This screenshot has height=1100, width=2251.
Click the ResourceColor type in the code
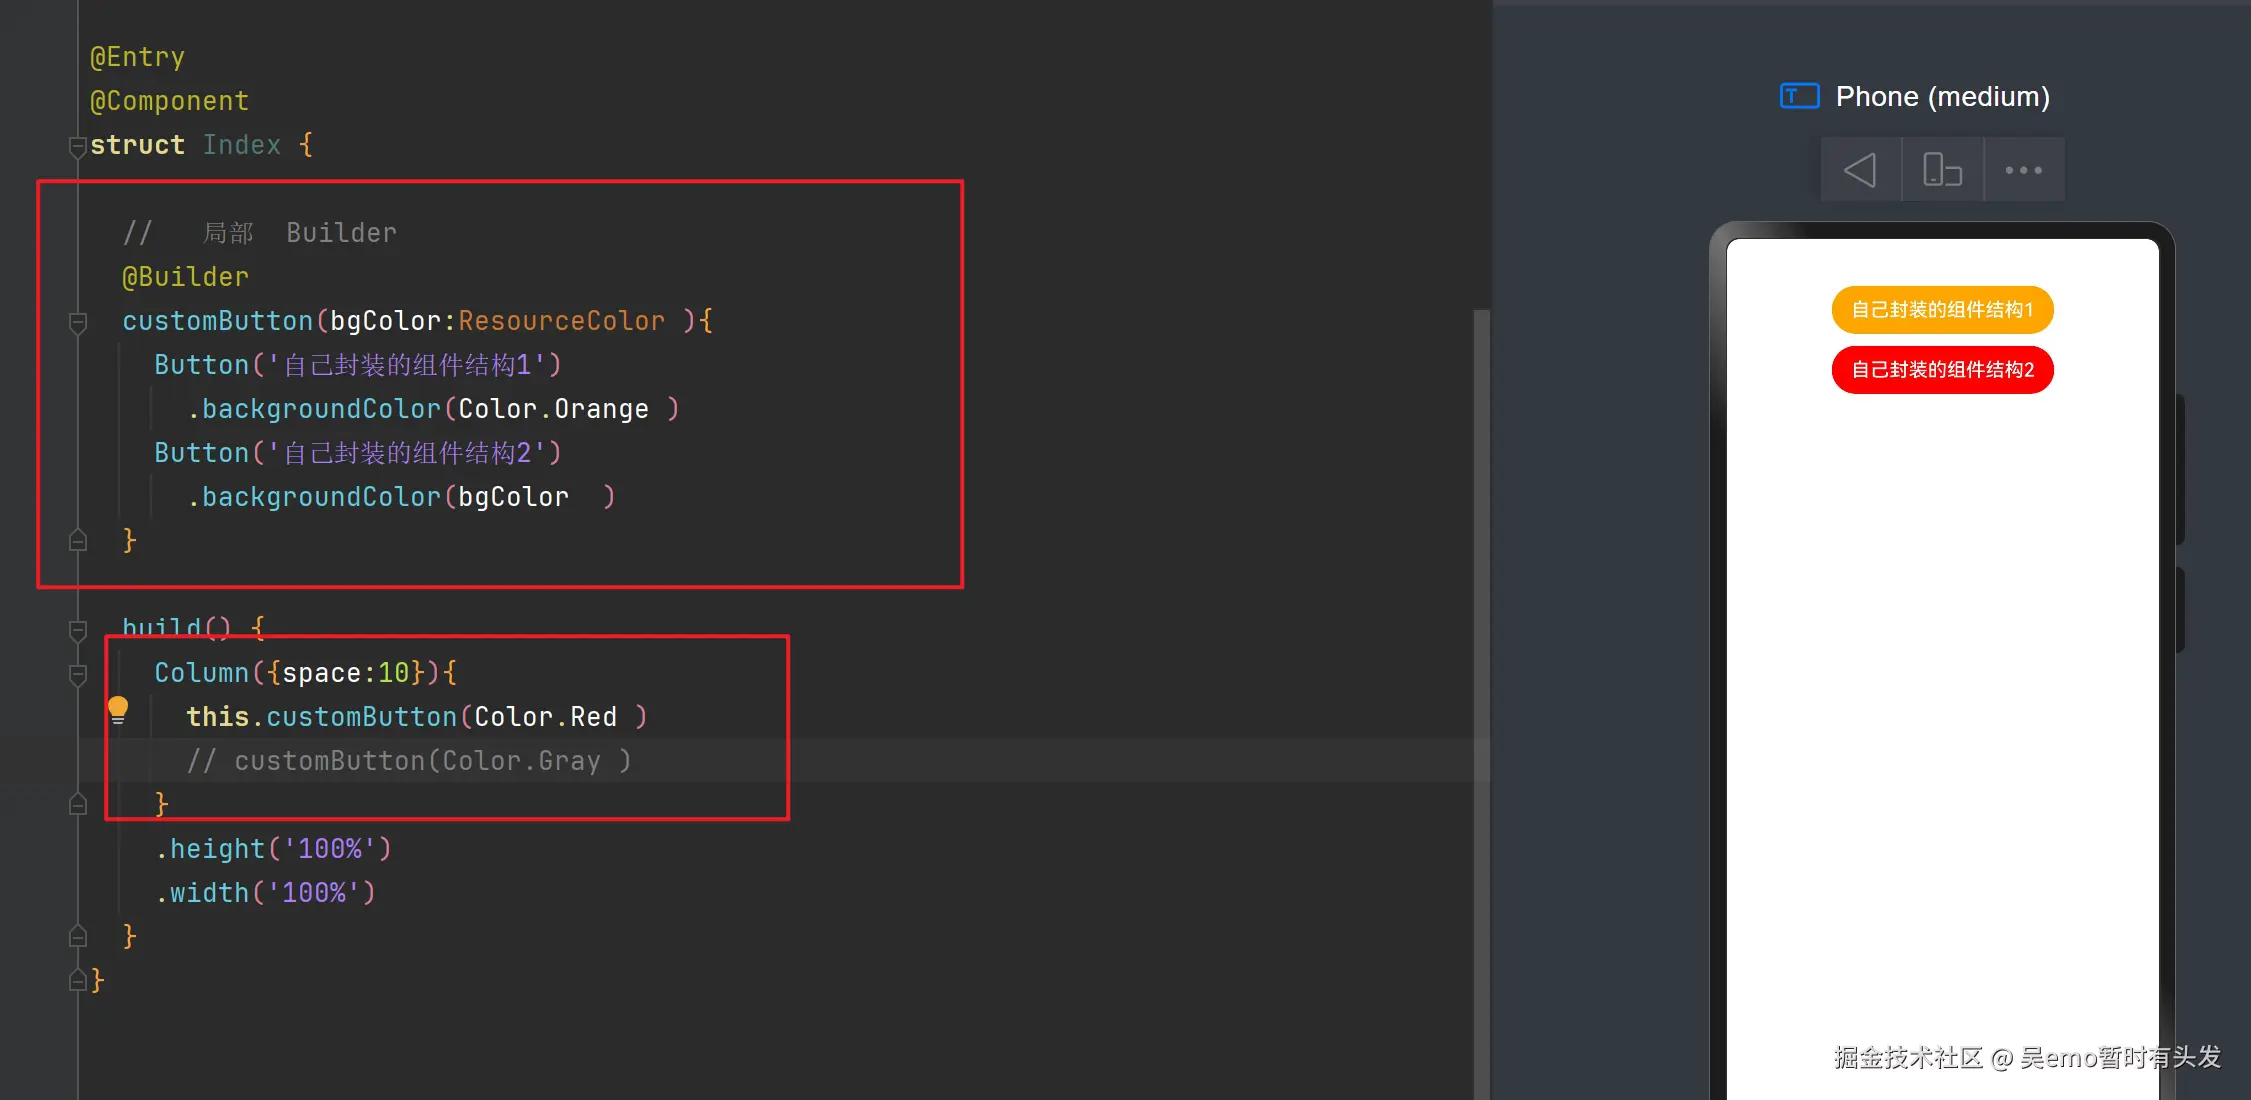pyautogui.click(x=561, y=321)
